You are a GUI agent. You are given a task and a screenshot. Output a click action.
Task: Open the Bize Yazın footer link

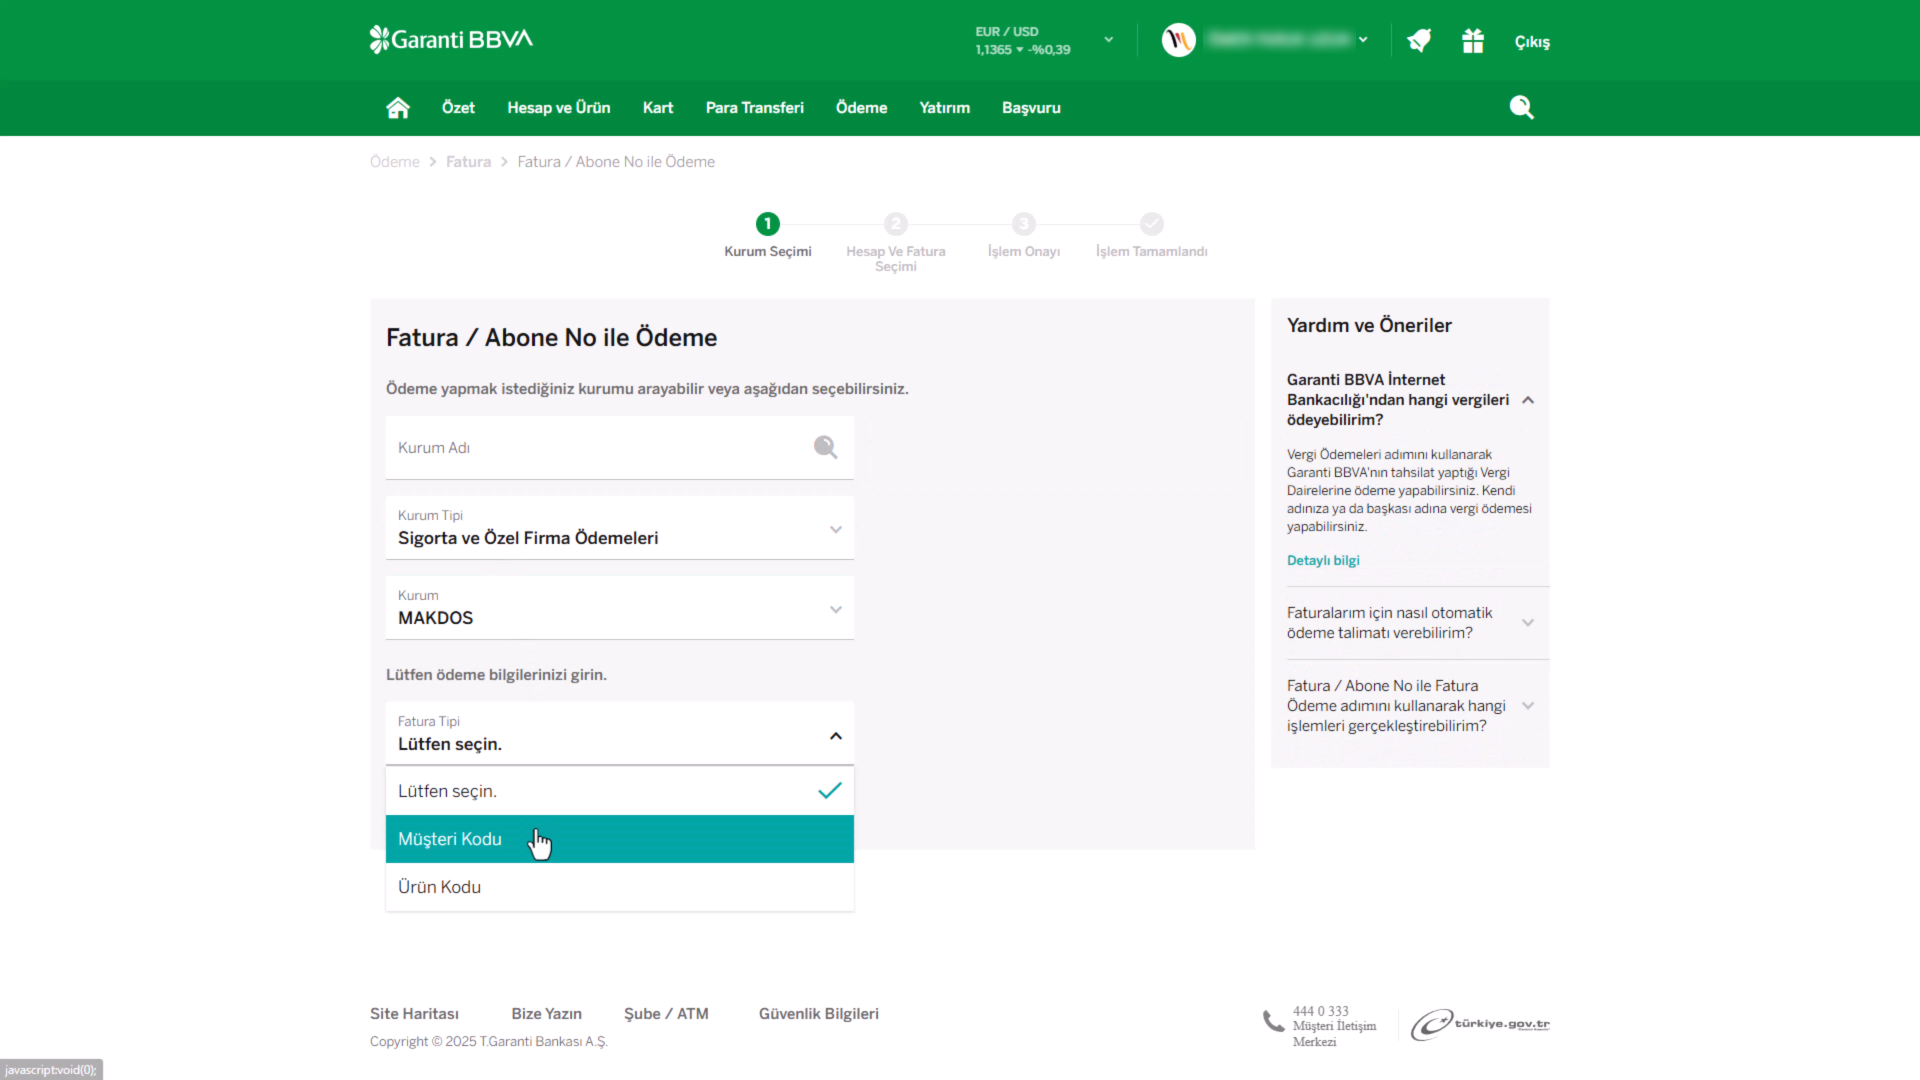(546, 1014)
